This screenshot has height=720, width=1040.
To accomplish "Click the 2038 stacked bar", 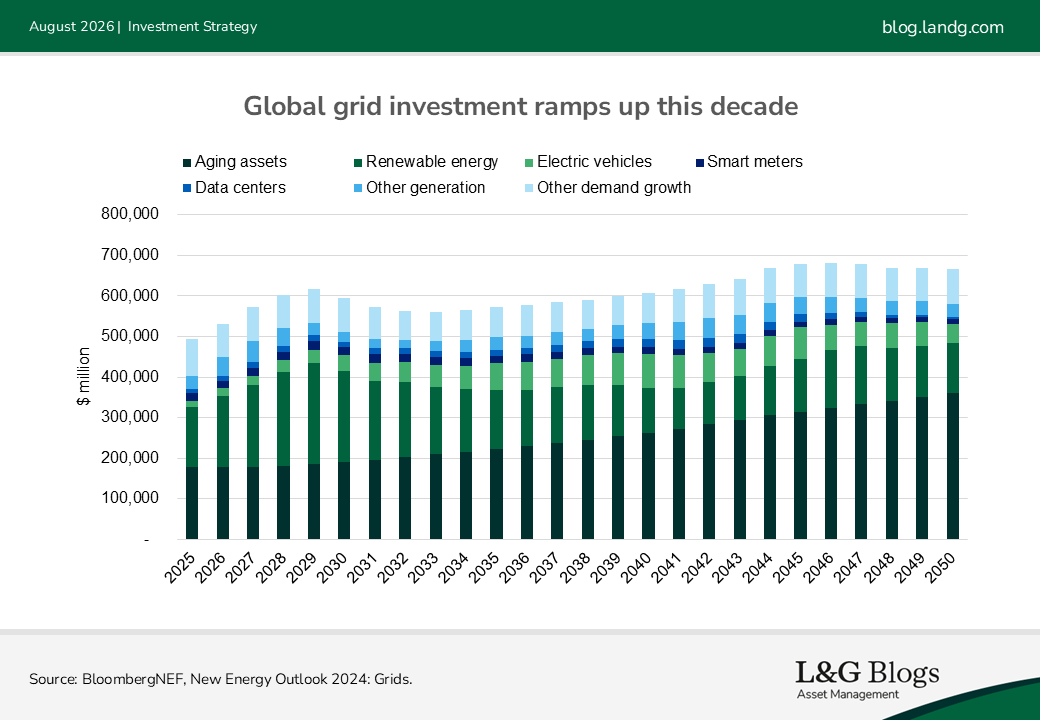I will point(588,420).
